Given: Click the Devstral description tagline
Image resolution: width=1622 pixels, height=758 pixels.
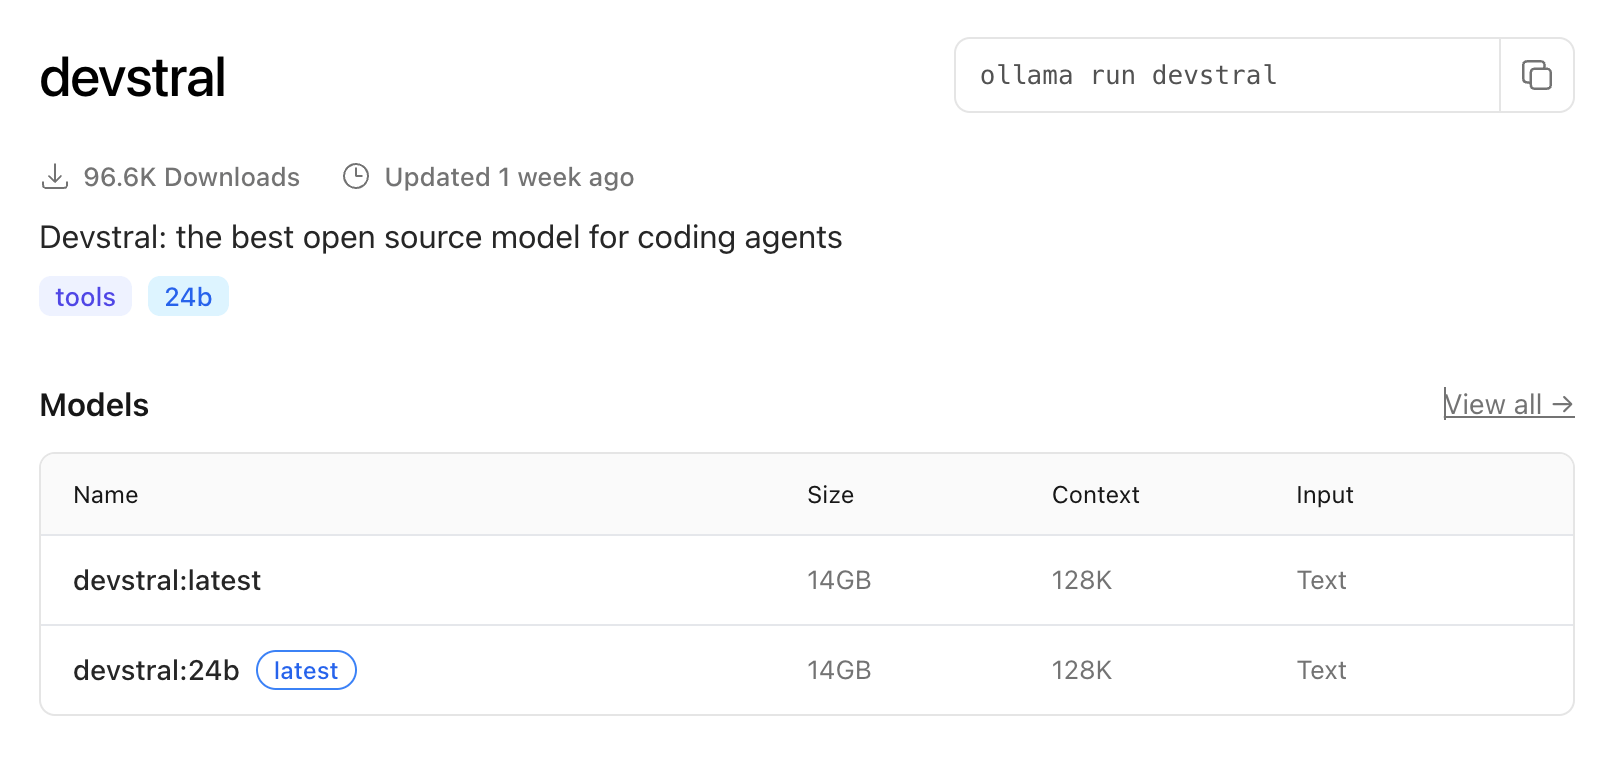Looking at the screenshot, I should [x=440, y=237].
